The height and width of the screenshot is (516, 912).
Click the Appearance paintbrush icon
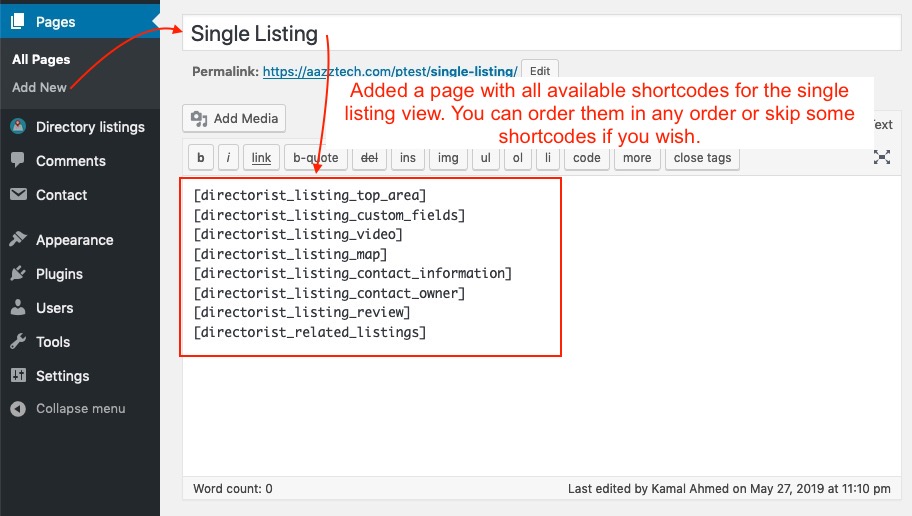point(18,239)
